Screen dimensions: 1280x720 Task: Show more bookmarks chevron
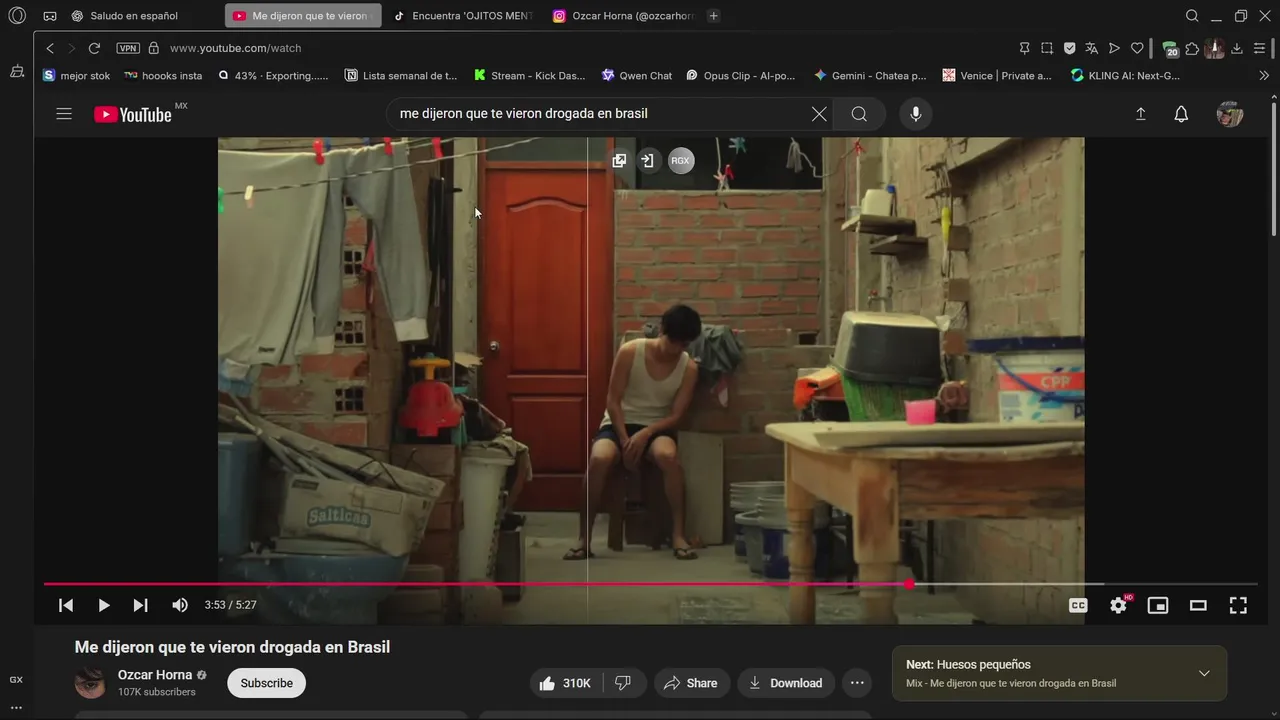point(1264,76)
